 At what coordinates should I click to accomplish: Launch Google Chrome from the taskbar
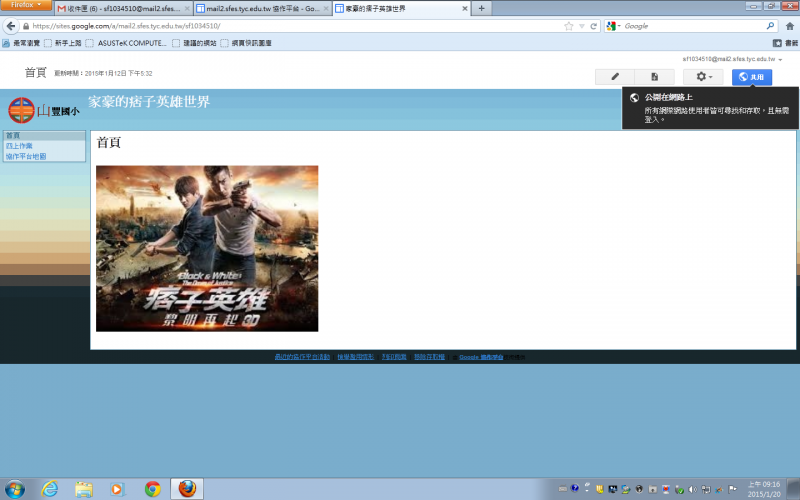[x=152, y=489]
